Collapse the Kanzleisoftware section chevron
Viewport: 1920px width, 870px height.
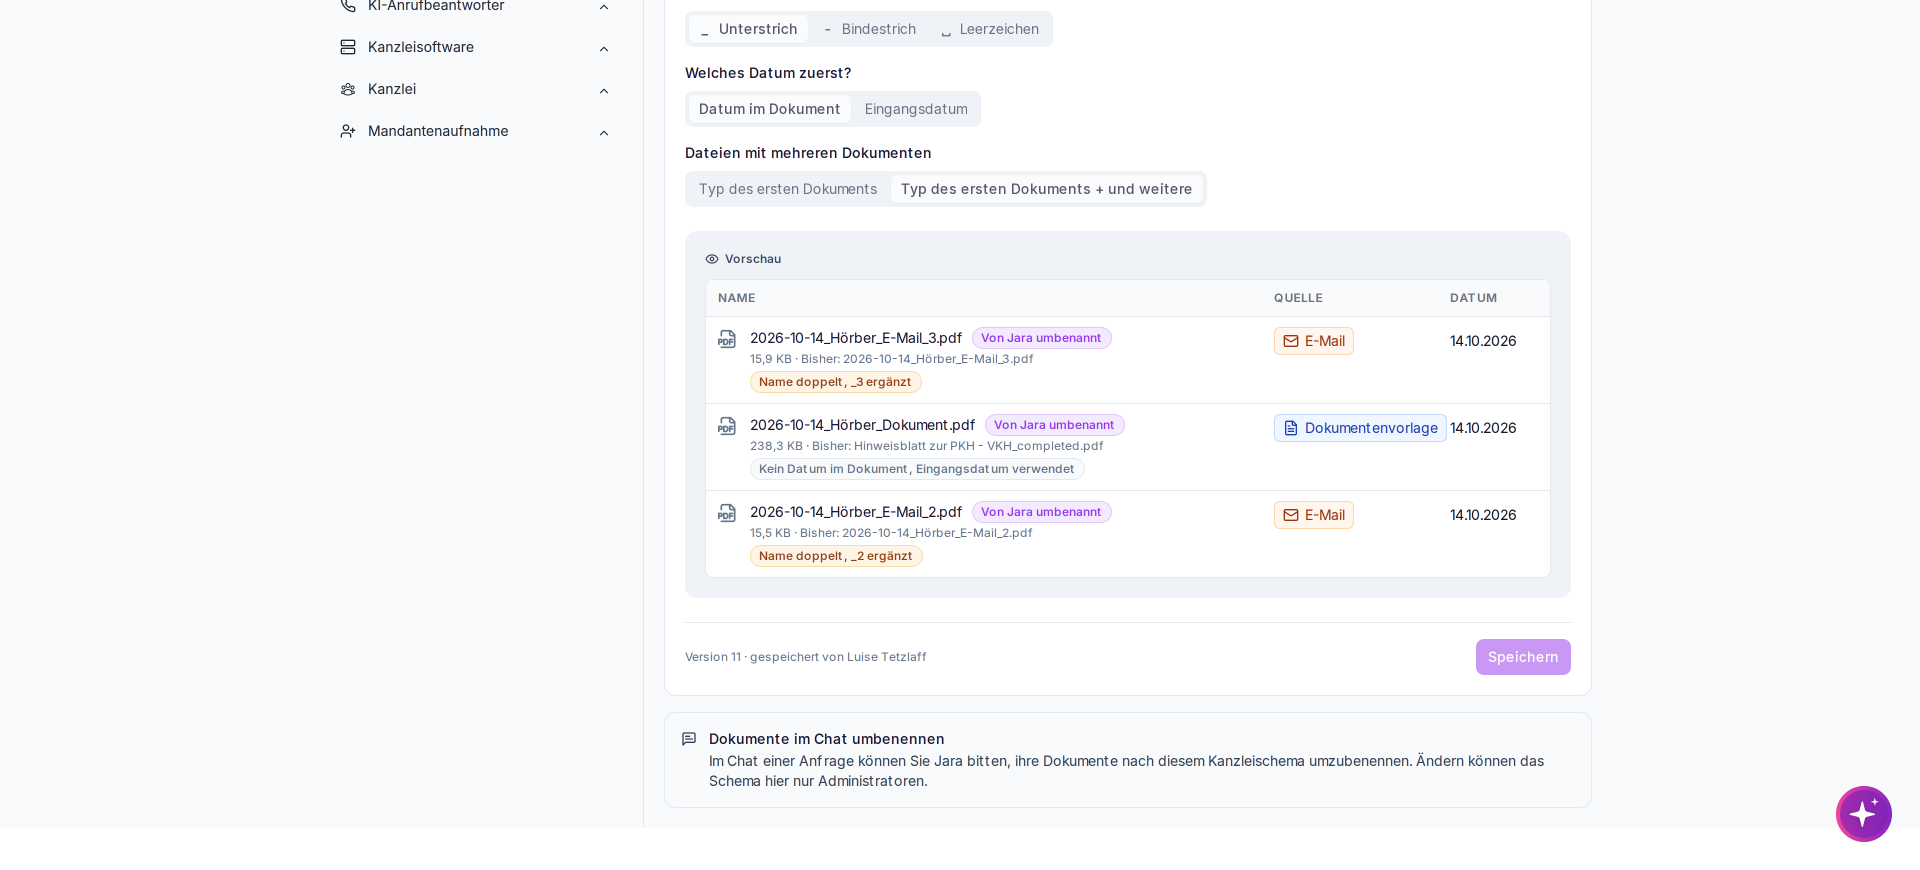(604, 49)
